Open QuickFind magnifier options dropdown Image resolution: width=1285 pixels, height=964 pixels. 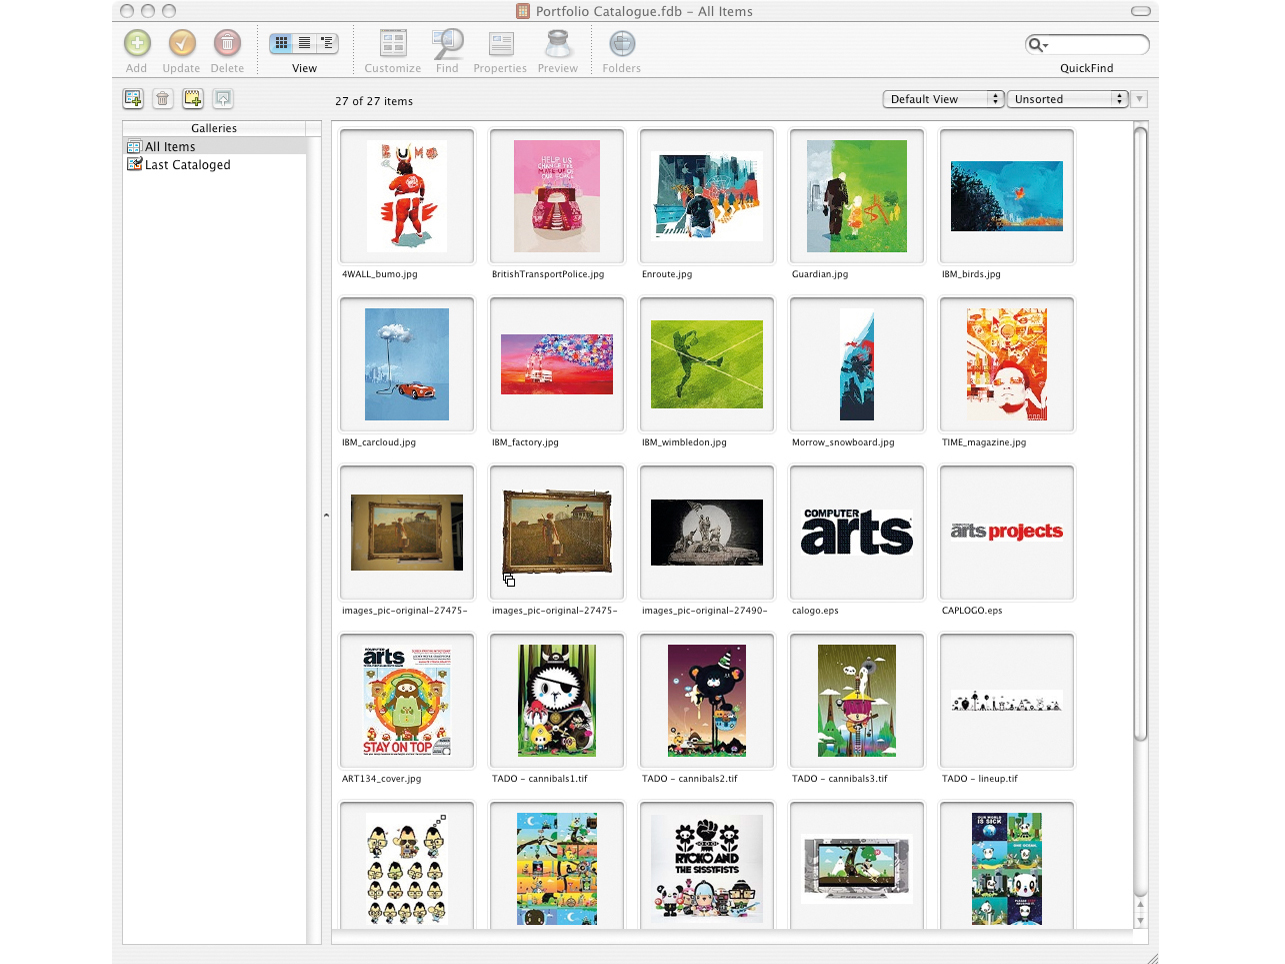pos(1038,44)
